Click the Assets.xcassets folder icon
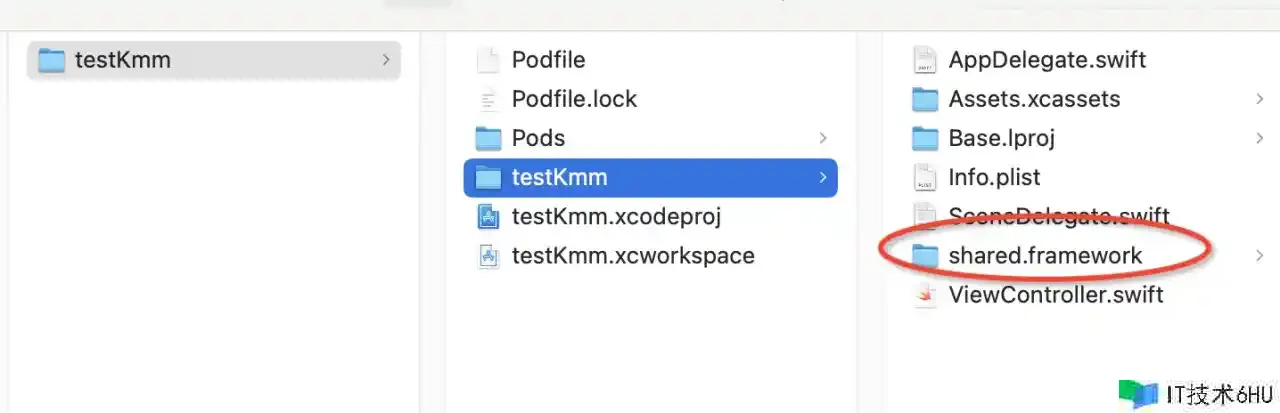Image resolution: width=1280 pixels, height=413 pixels. pyautogui.click(x=926, y=99)
